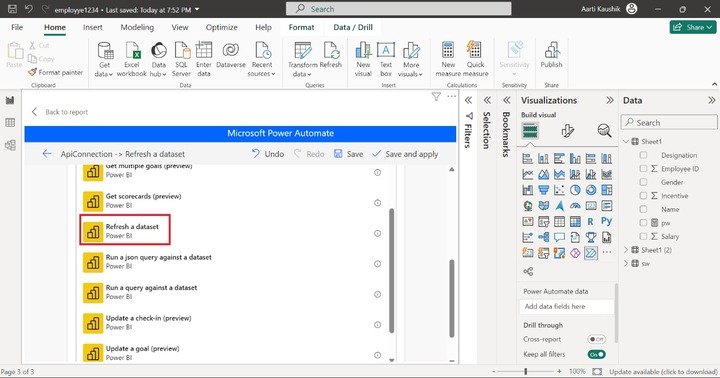The image size is (720, 378).
Task: Click Undo in Power Automate
Action: click(x=268, y=154)
